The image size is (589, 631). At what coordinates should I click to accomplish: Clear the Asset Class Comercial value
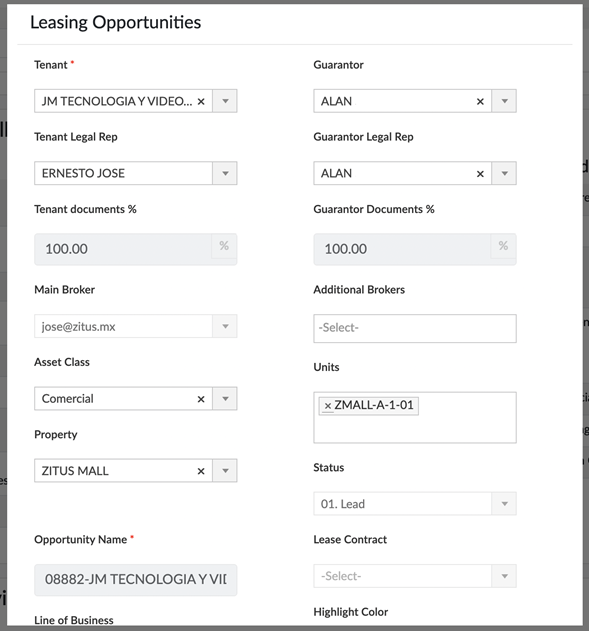pyautogui.click(x=201, y=399)
